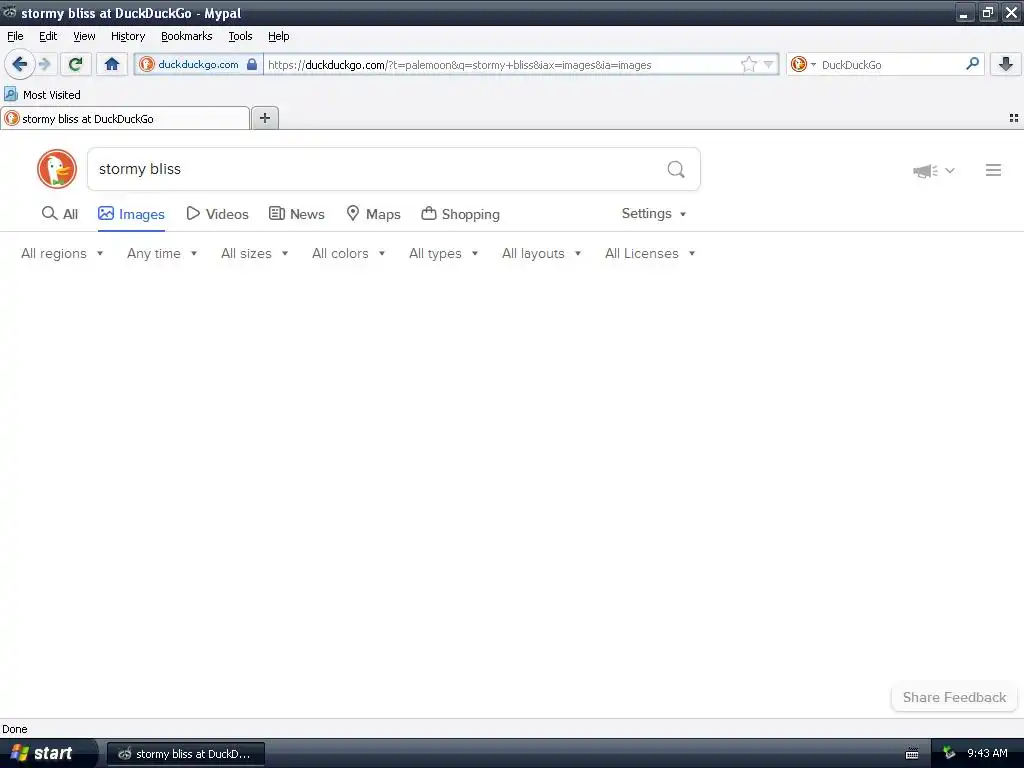Submit search with page magnifier icon

[x=676, y=170]
